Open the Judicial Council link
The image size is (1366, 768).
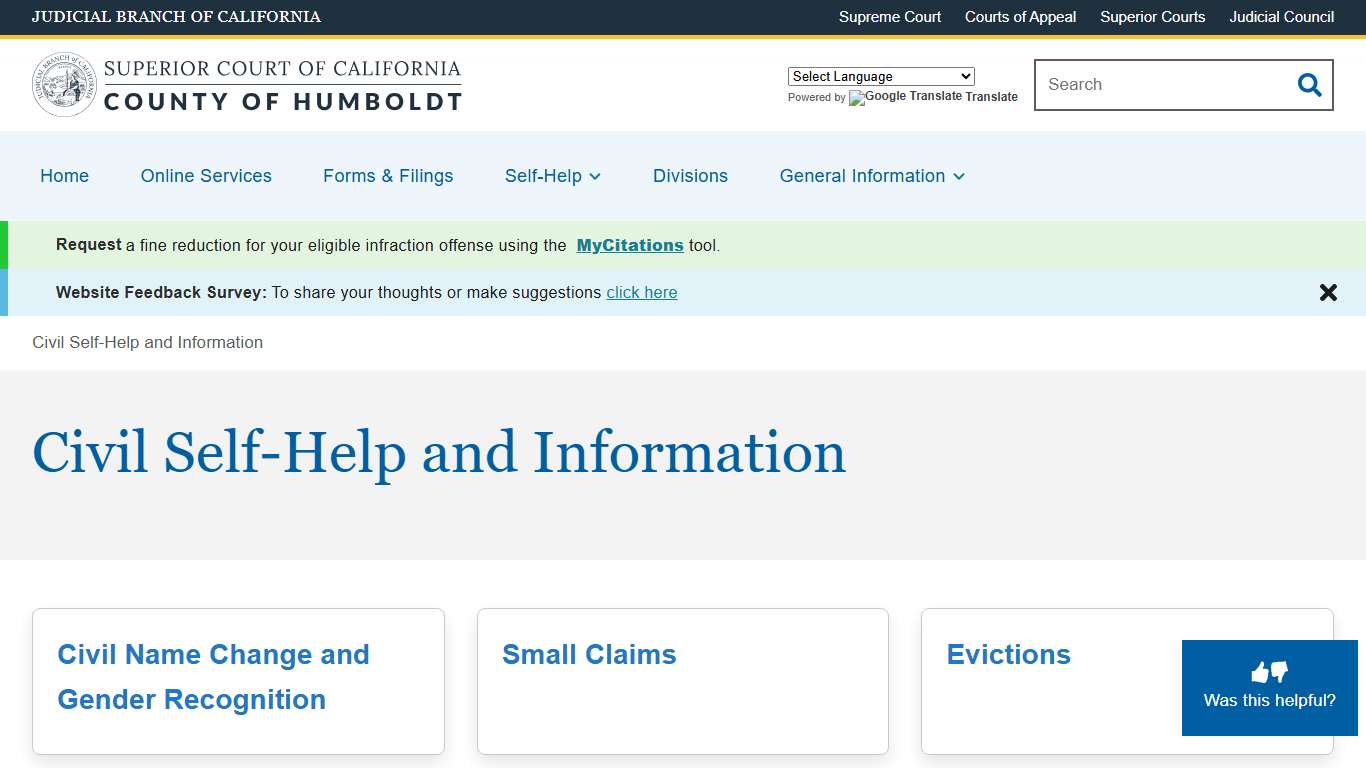[1281, 17]
